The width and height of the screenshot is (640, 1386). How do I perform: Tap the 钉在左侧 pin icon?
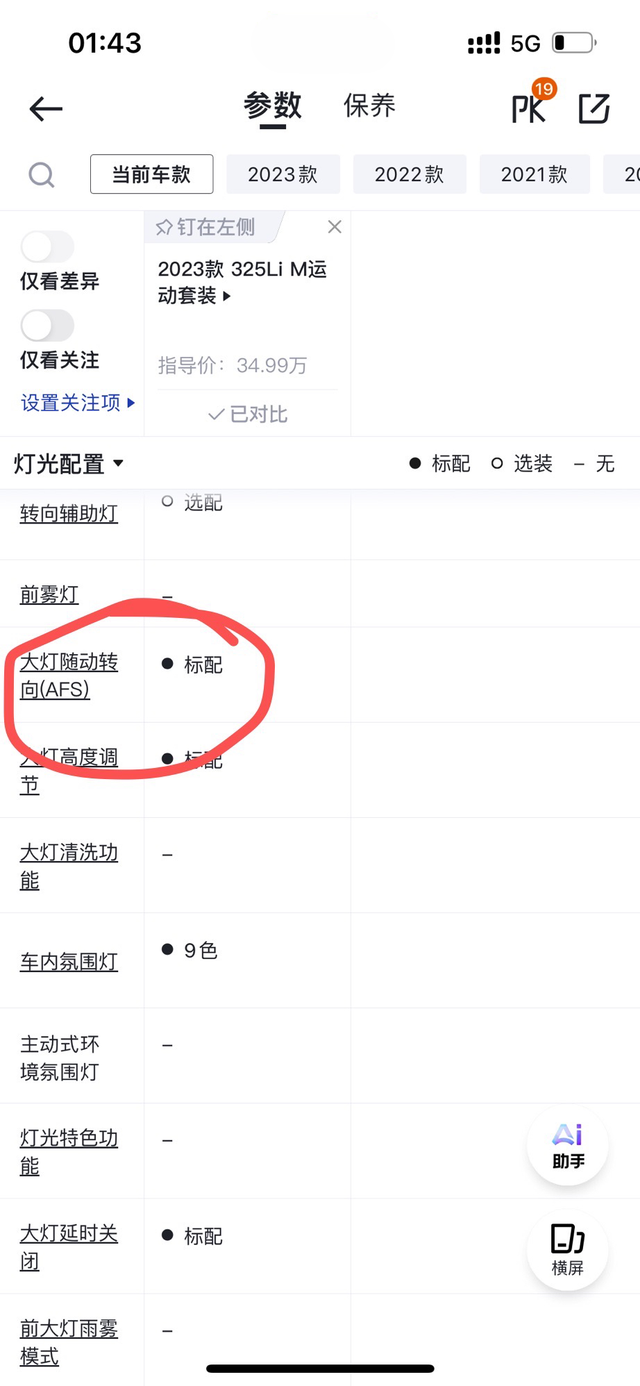[x=164, y=228]
